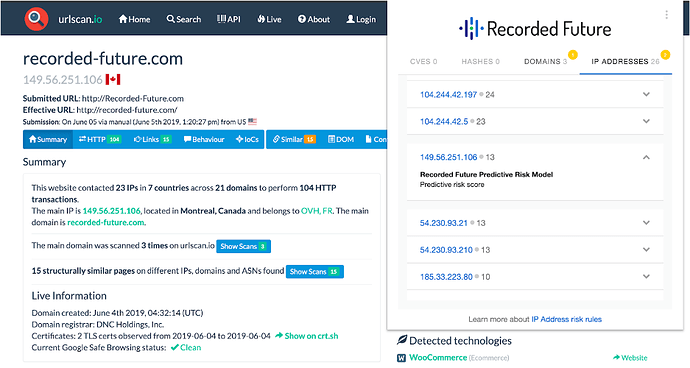The height and width of the screenshot is (368, 690).
Task: Click IP link 185.33.223.80
Action: [446, 277]
